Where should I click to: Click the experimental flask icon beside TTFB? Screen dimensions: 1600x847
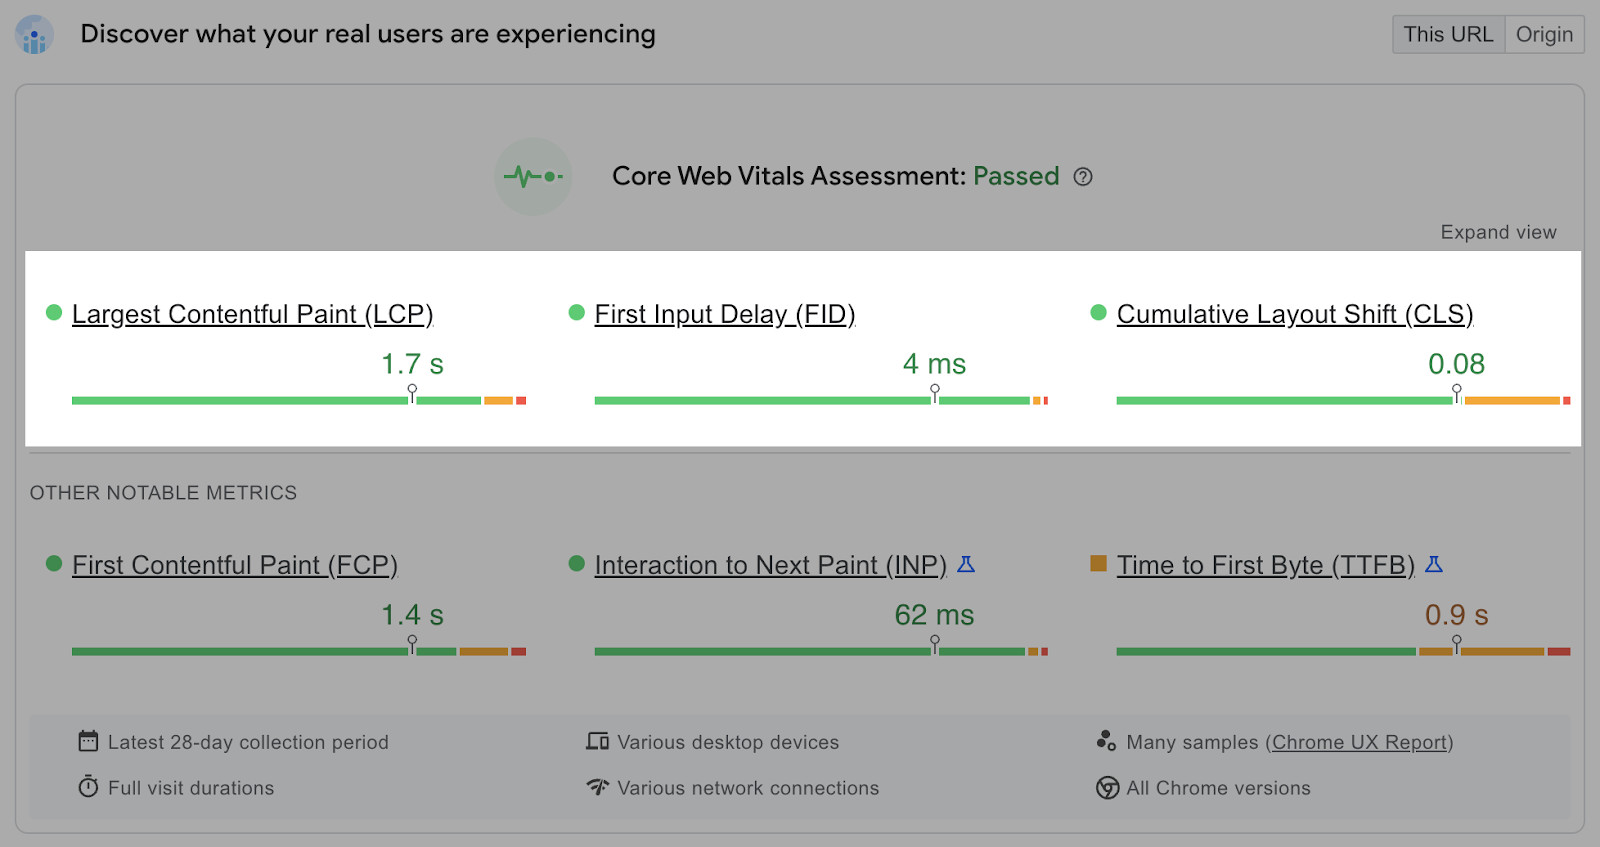(x=1436, y=564)
